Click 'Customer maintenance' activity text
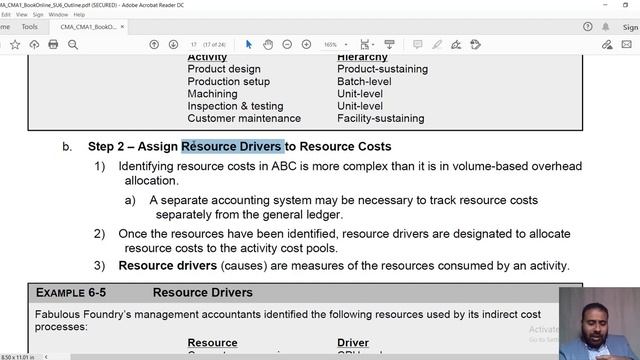Image resolution: width=640 pixels, height=360 pixels. [x=244, y=118]
